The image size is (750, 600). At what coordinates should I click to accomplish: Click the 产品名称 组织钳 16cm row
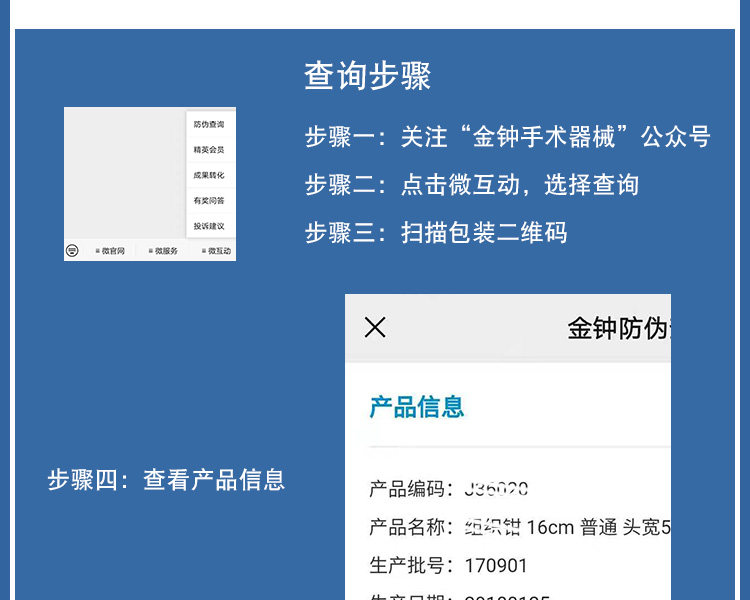tap(520, 527)
